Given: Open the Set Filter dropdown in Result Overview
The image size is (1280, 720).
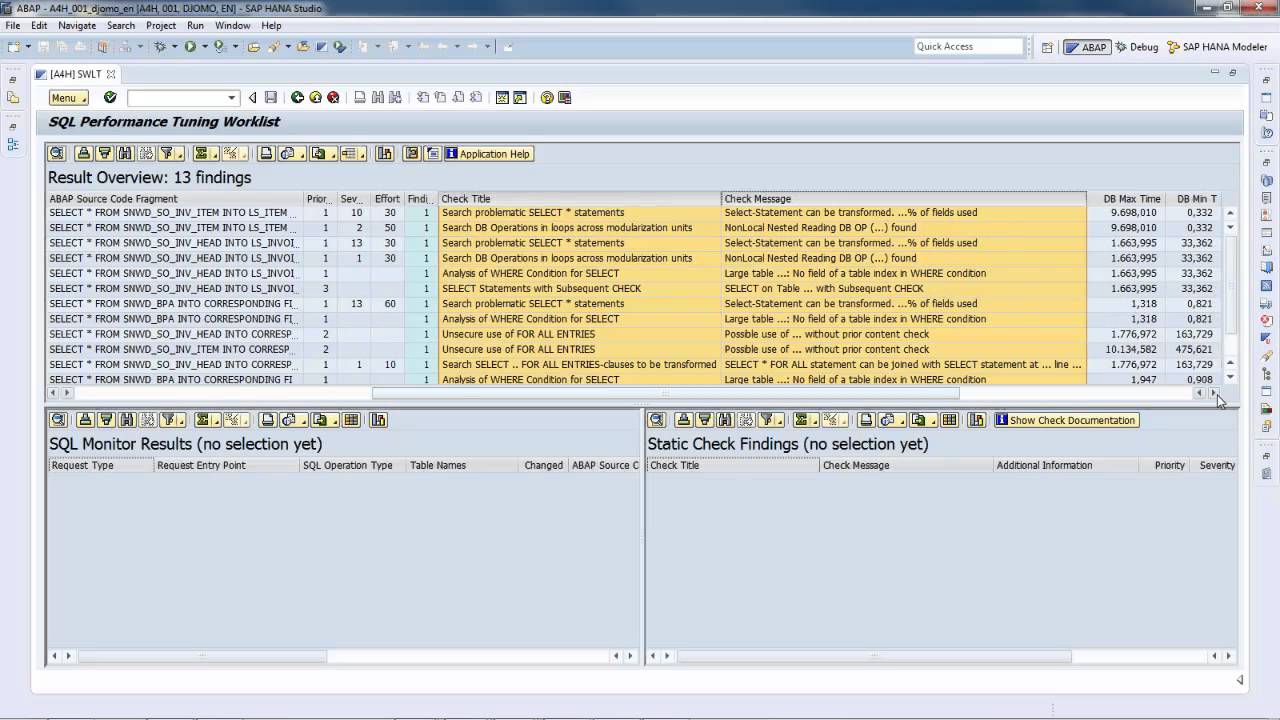Looking at the screenshot, I should (180, 154).
